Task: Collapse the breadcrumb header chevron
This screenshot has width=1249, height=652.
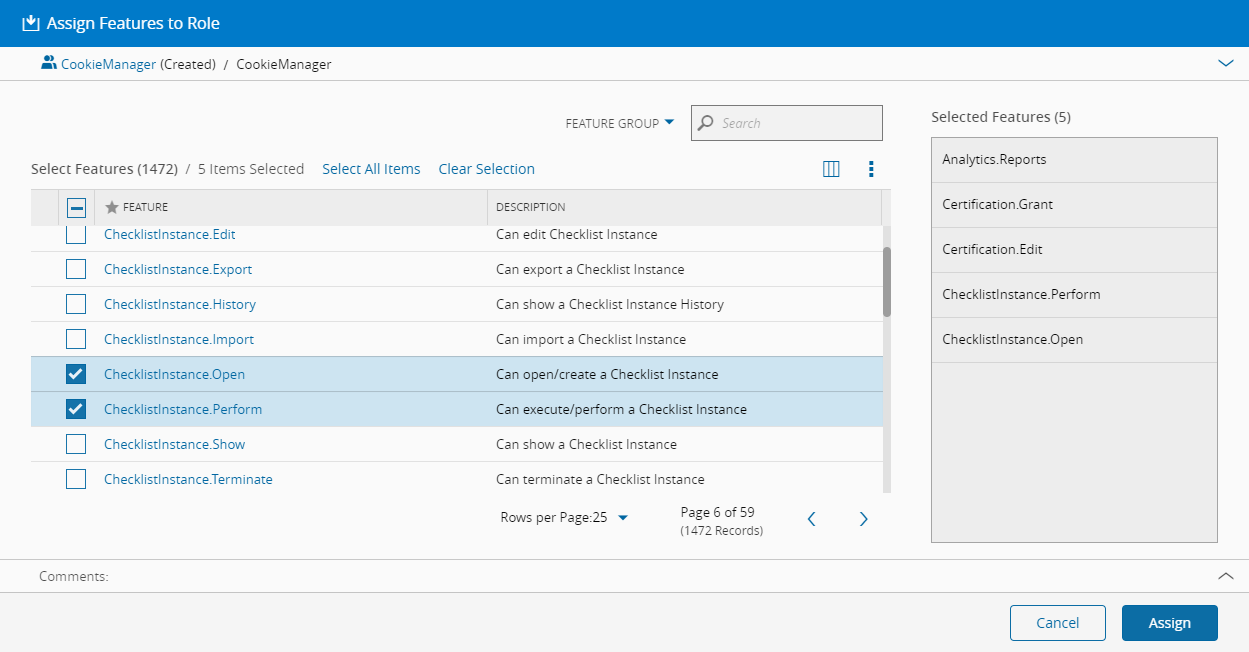Action: [1225, 63]
